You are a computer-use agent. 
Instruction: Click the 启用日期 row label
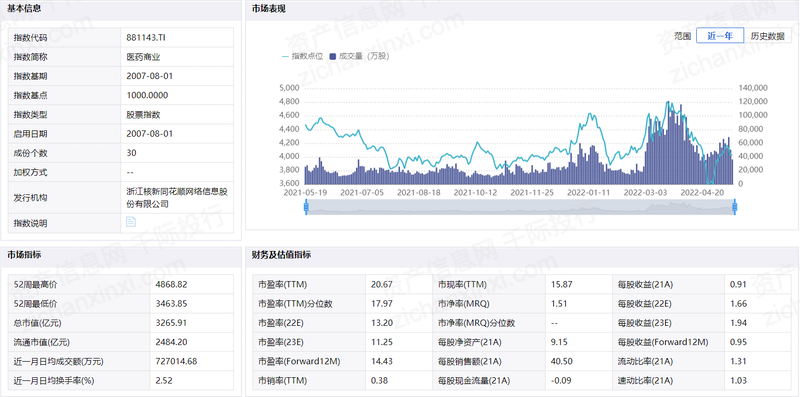(x=31, y=134)
